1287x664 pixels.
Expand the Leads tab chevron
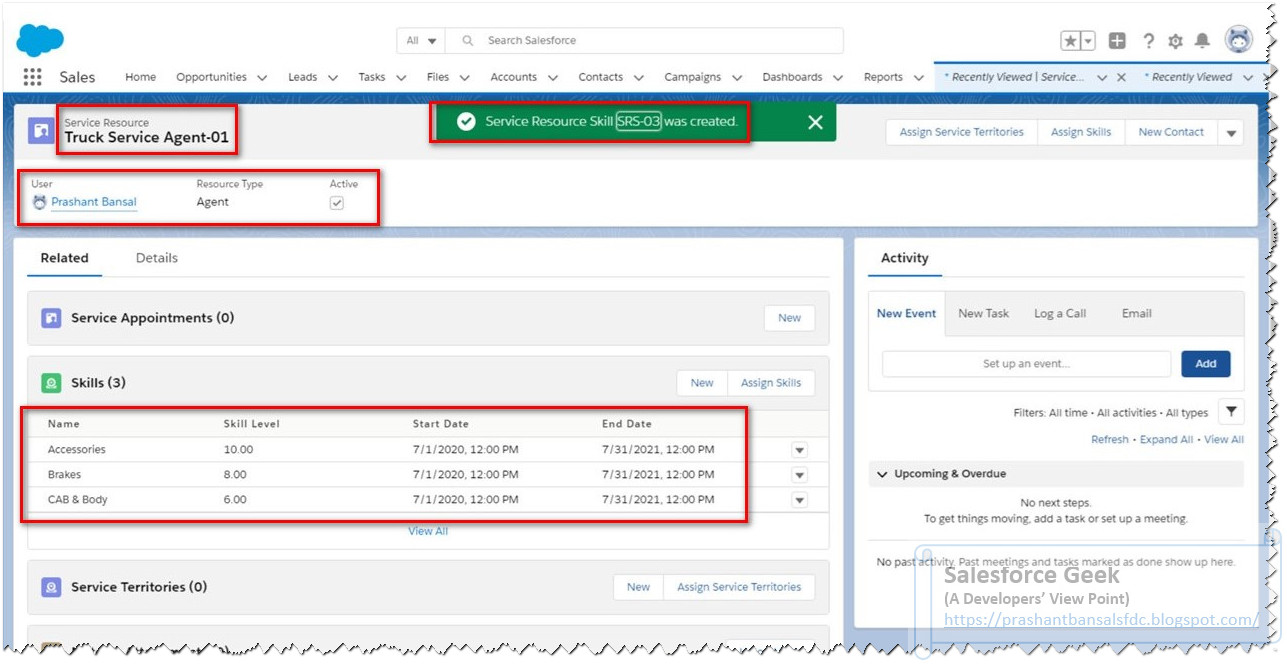pyautogui.click(x=333, y=77)
